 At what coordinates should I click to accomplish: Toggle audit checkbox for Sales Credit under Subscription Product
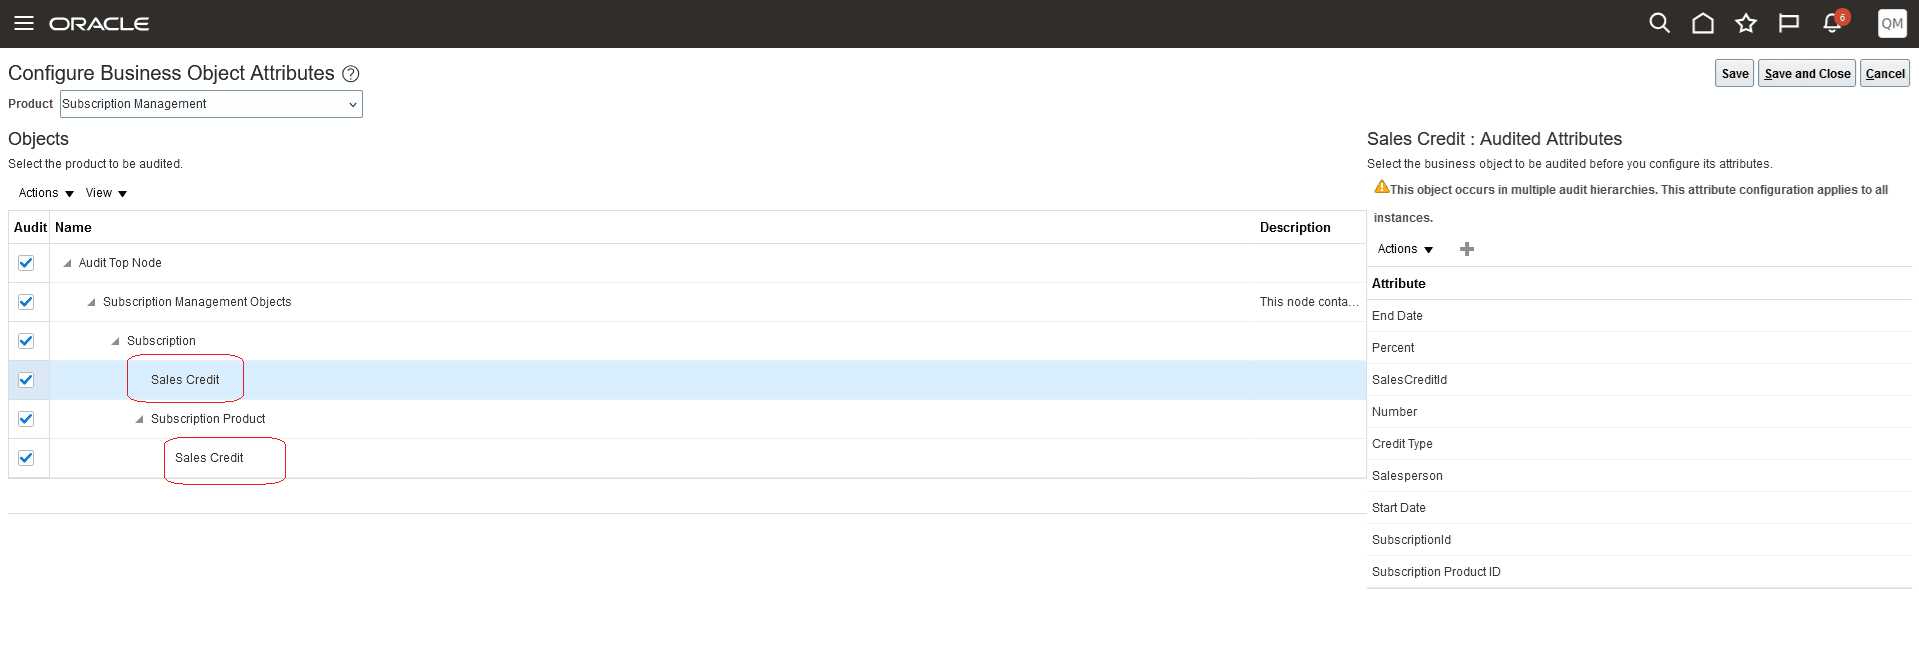(26, 458)
